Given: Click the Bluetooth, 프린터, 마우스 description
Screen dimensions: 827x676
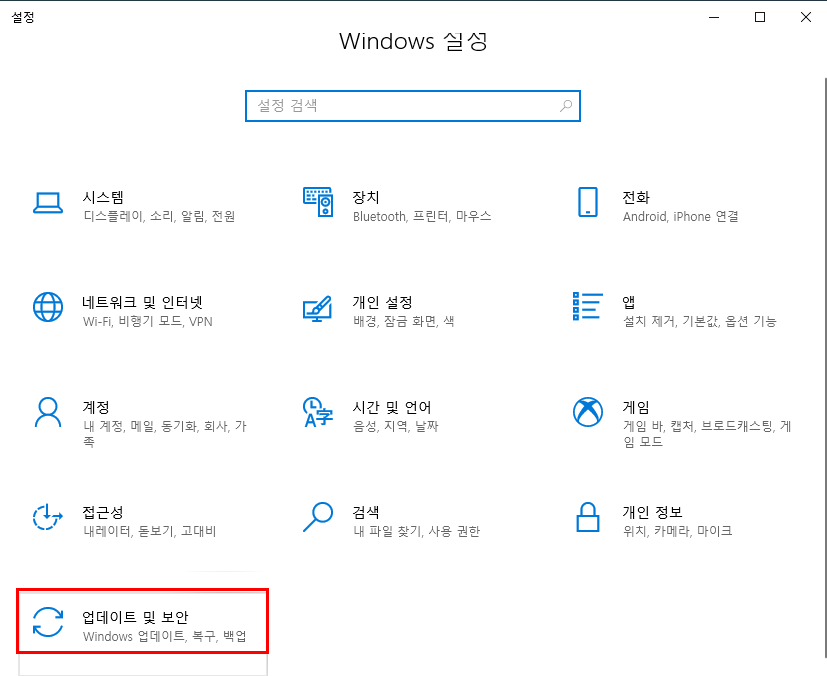Looking at the screenshot, I should click(x=422, y=216).
